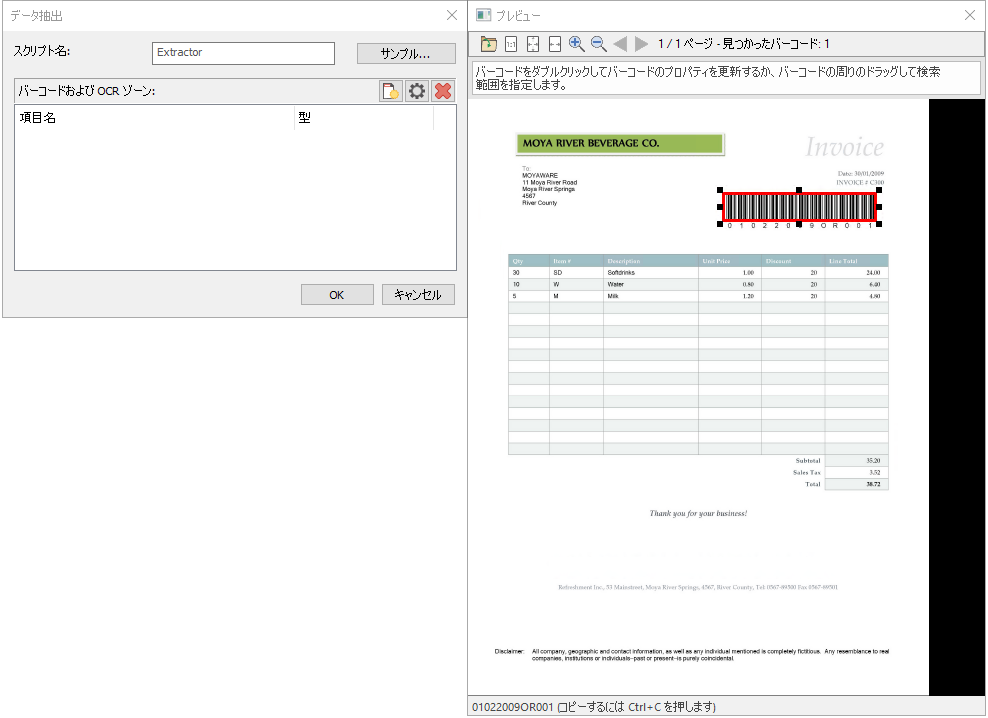
Task: Zoom in on the preview
Action: tap(577, 43)
